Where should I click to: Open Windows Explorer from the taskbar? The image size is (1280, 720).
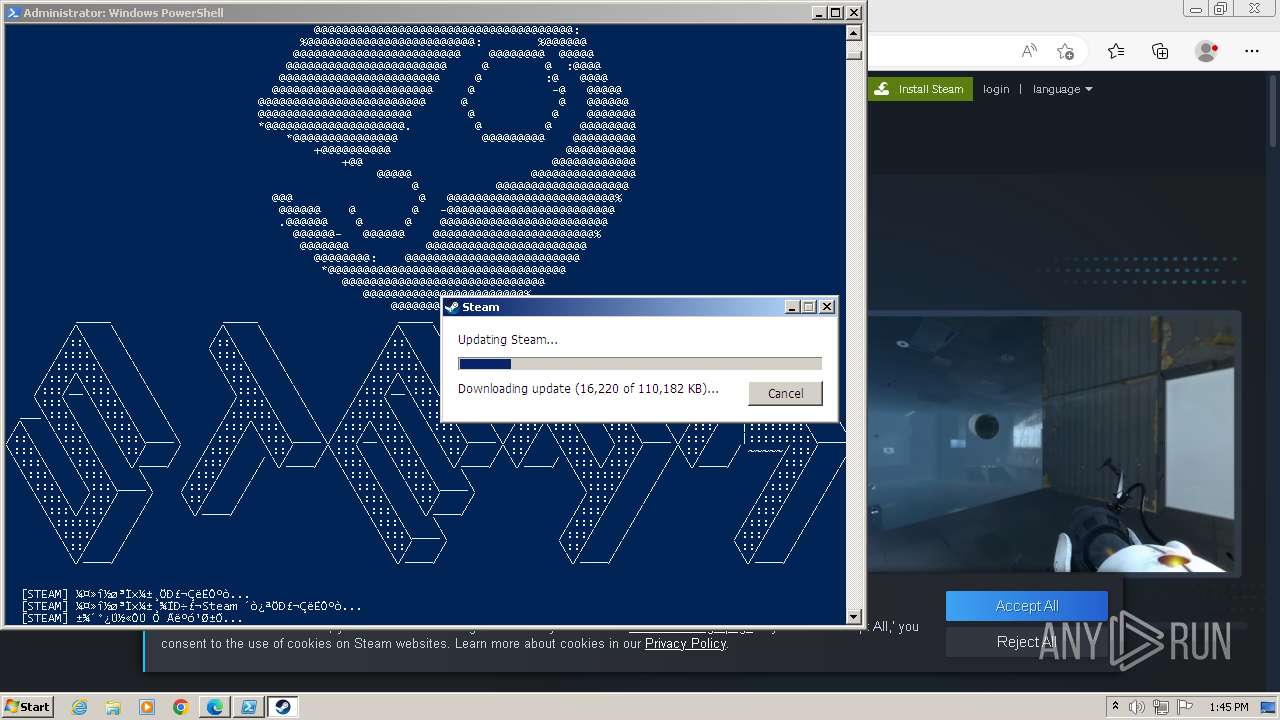[113, 707]
